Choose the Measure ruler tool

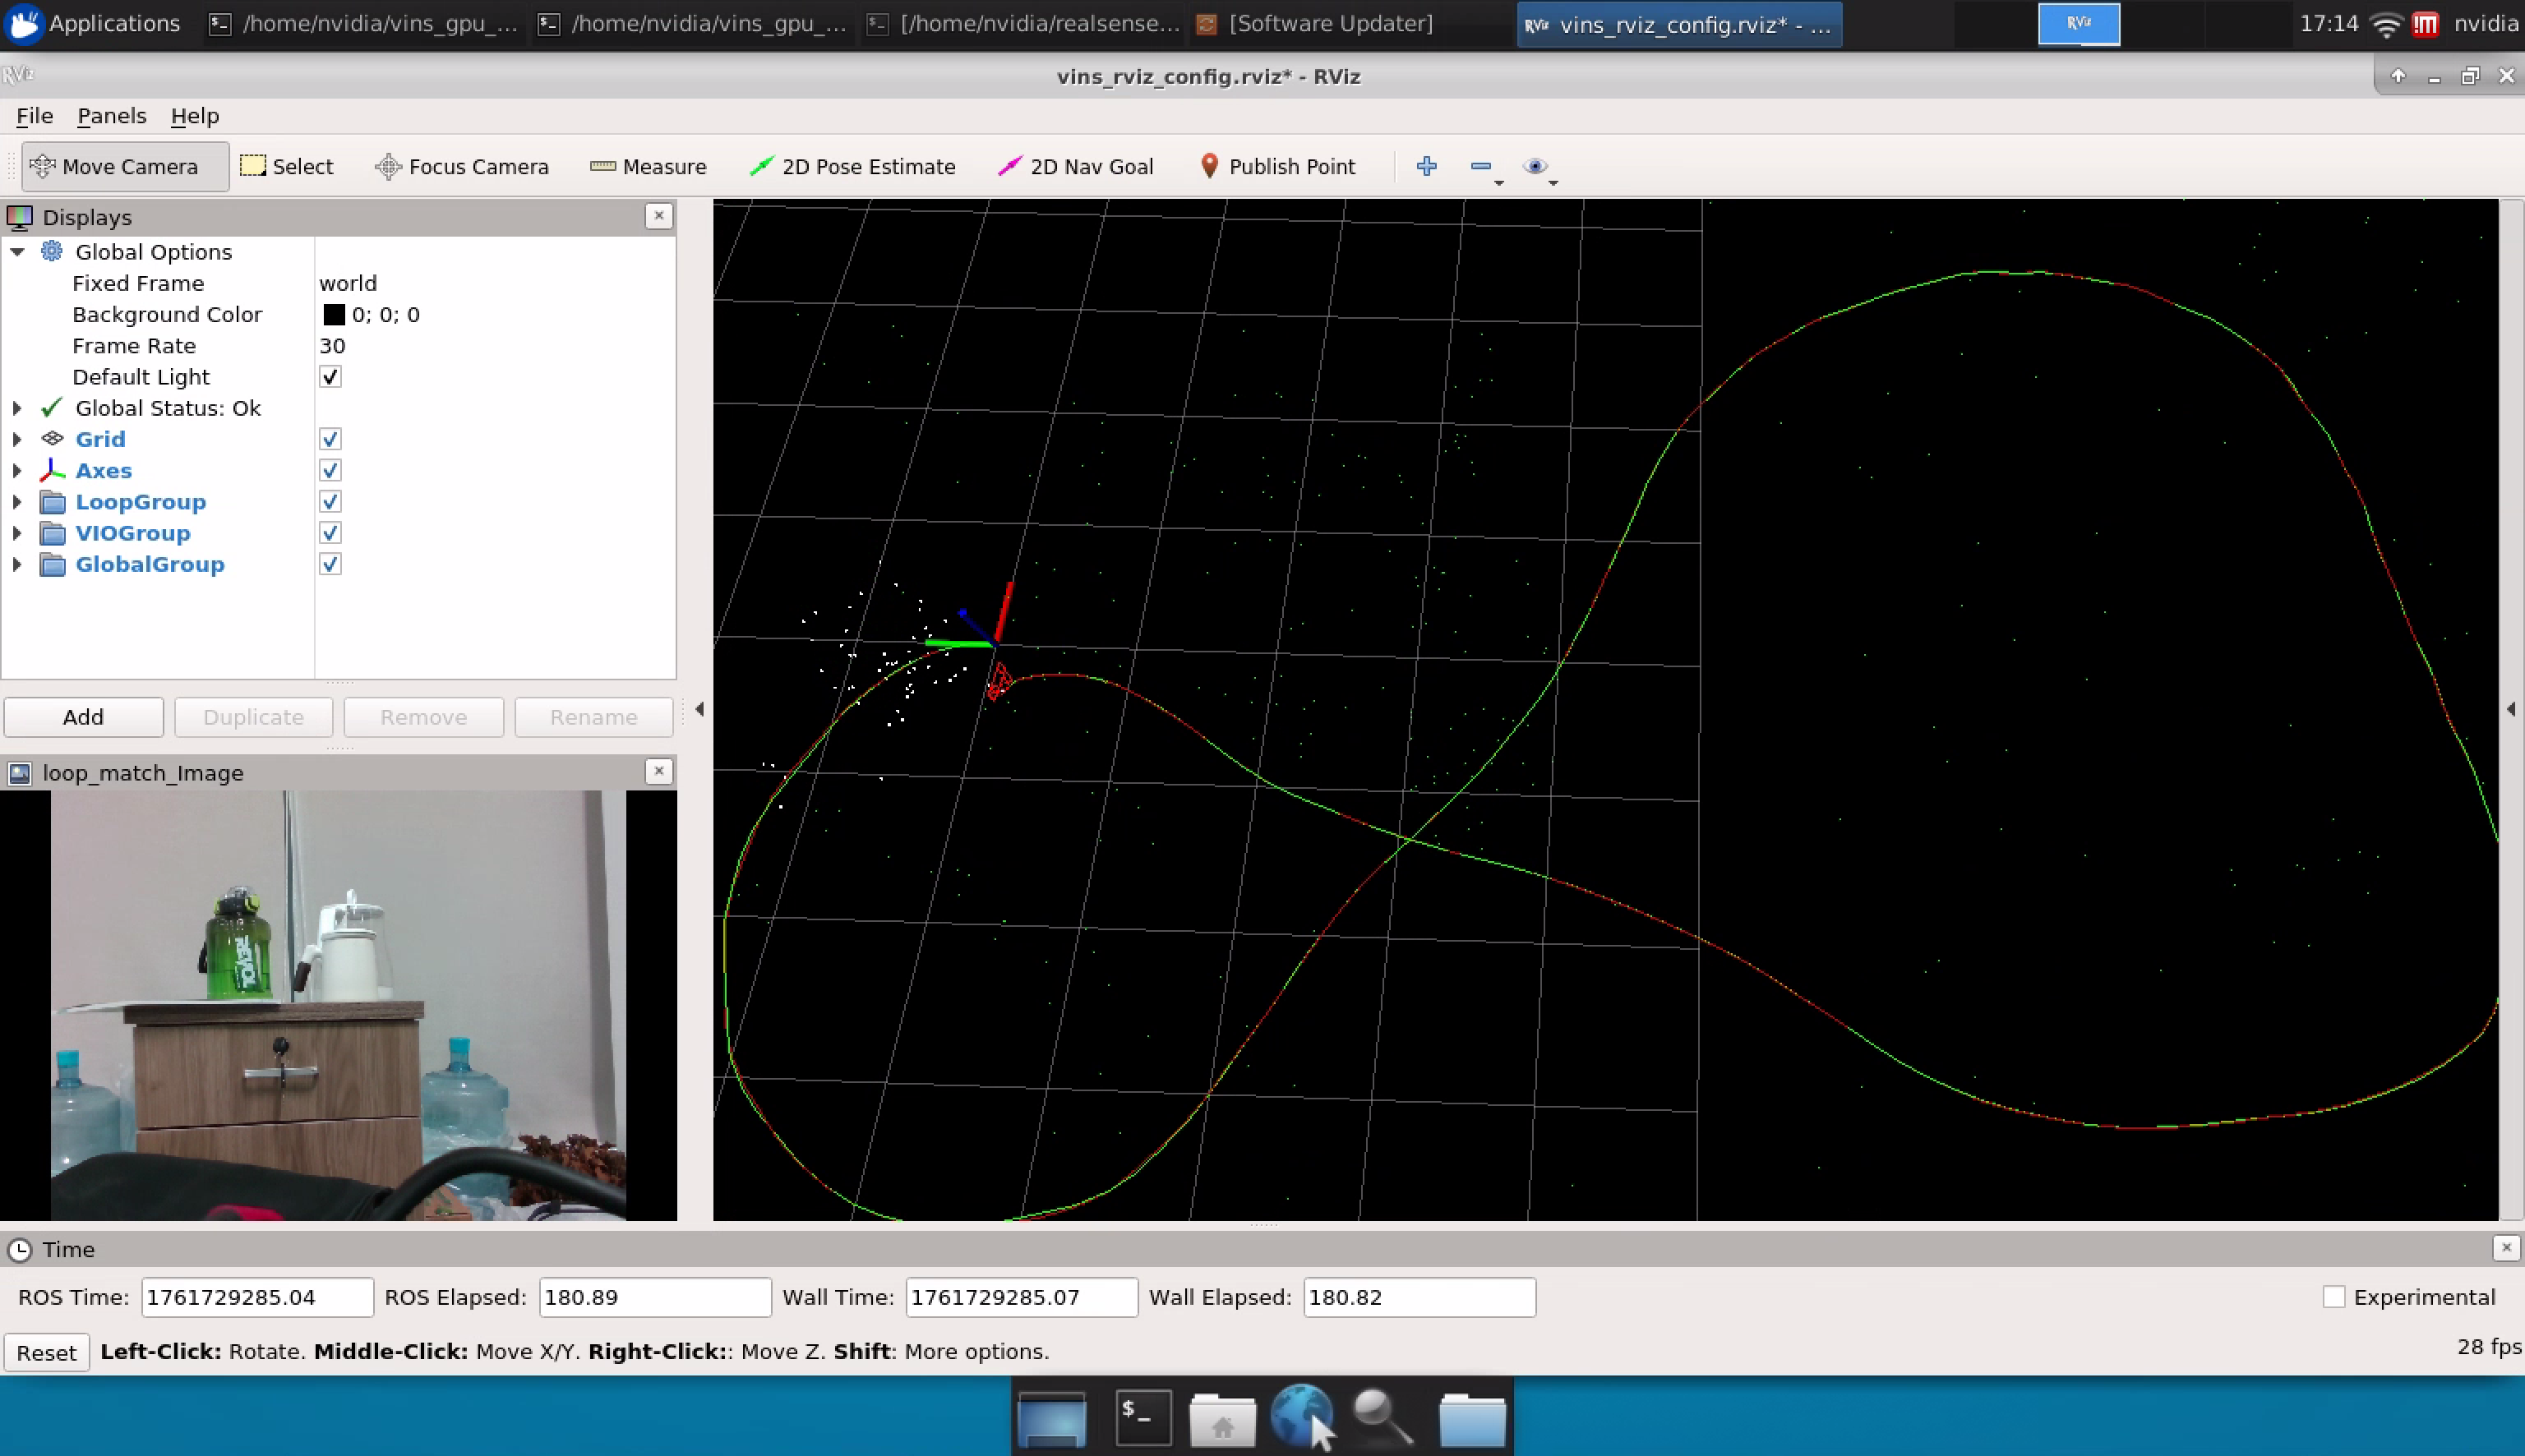coord(648,166)
